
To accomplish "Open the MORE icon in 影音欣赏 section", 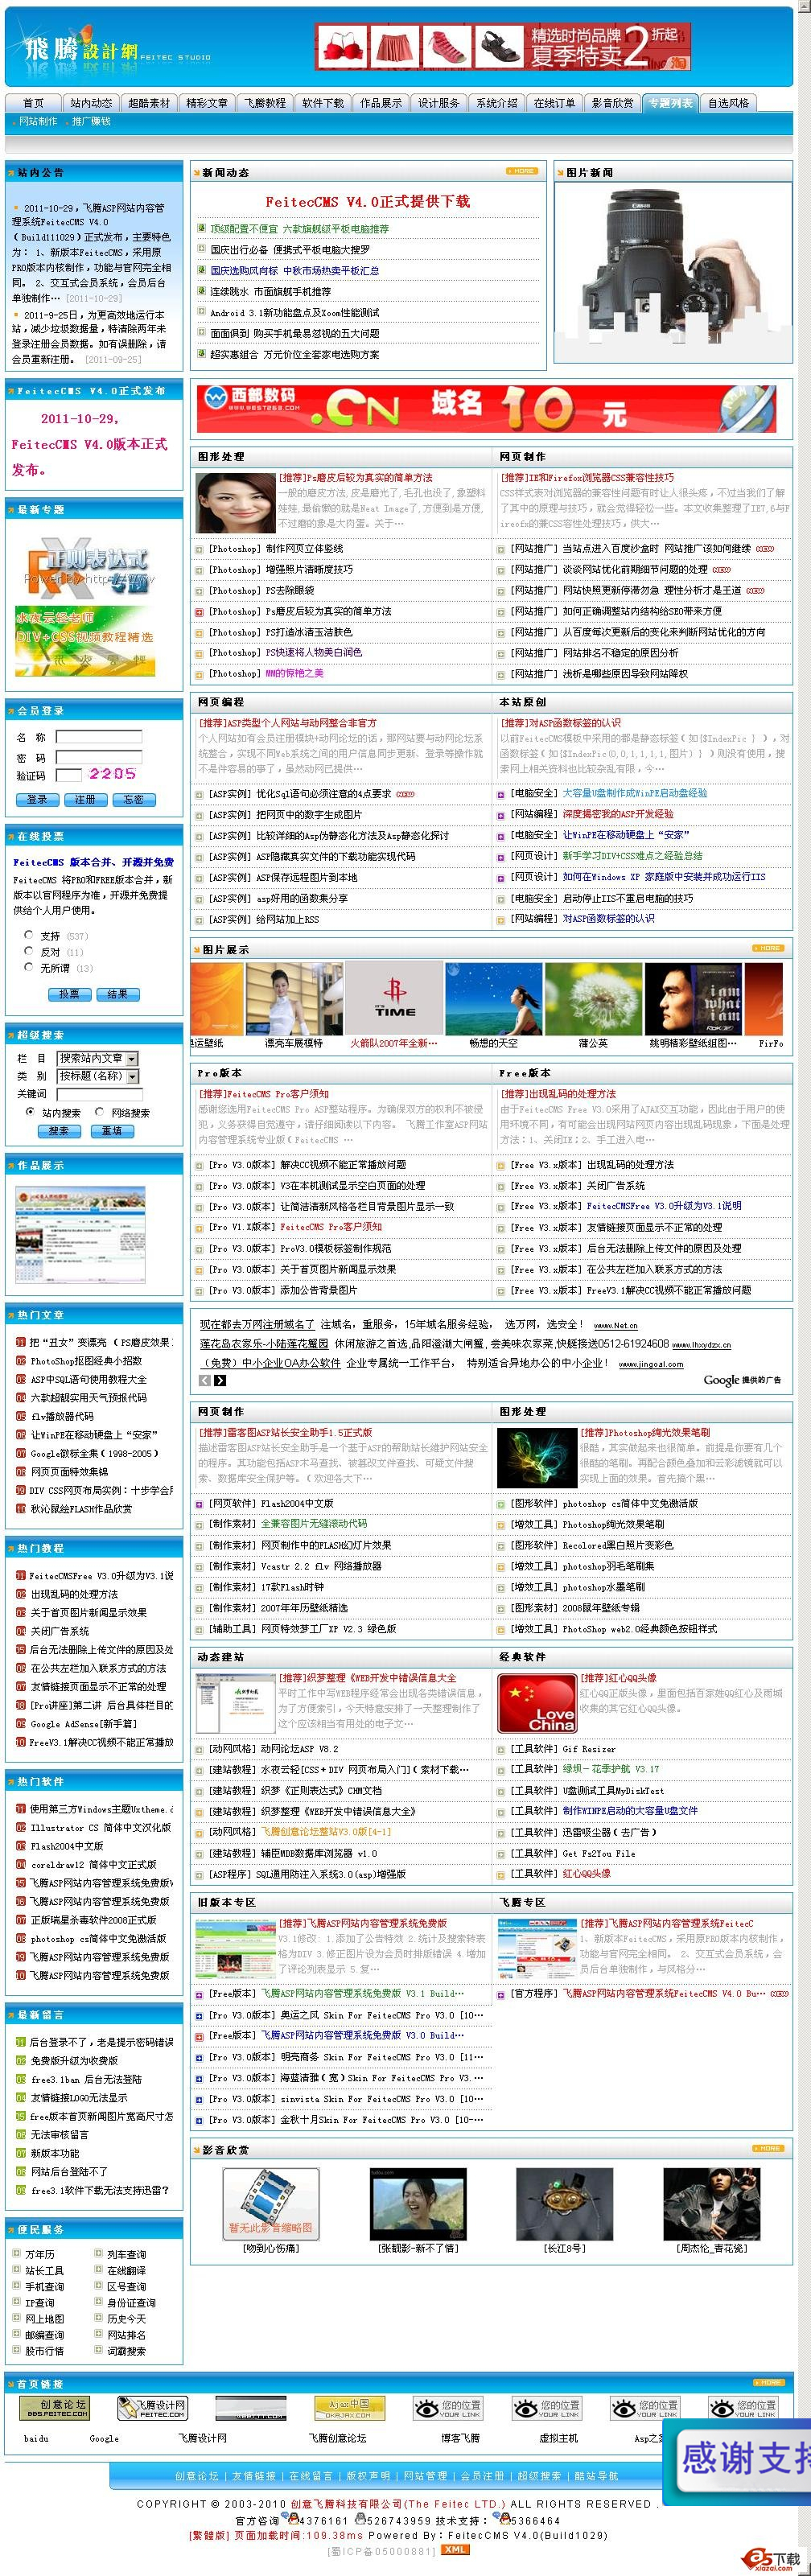I will [x=767, y=2148].
